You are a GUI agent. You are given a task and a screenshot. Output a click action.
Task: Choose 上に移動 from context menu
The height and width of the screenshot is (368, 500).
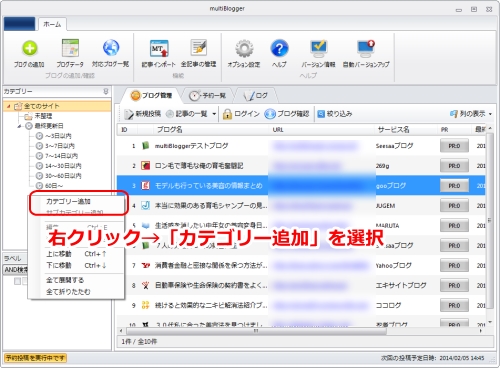tap(76, 254)
